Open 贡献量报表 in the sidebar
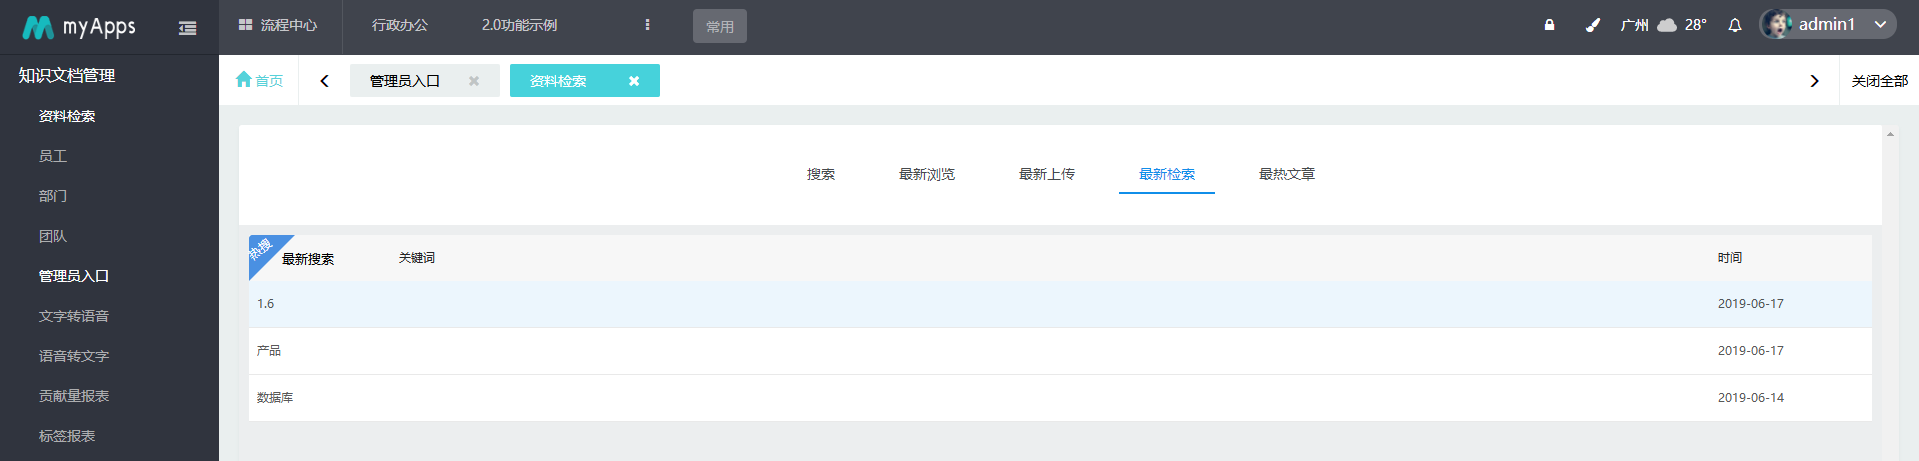The height and width of the screenshot is (461, 1919). [x=74, y=396]
